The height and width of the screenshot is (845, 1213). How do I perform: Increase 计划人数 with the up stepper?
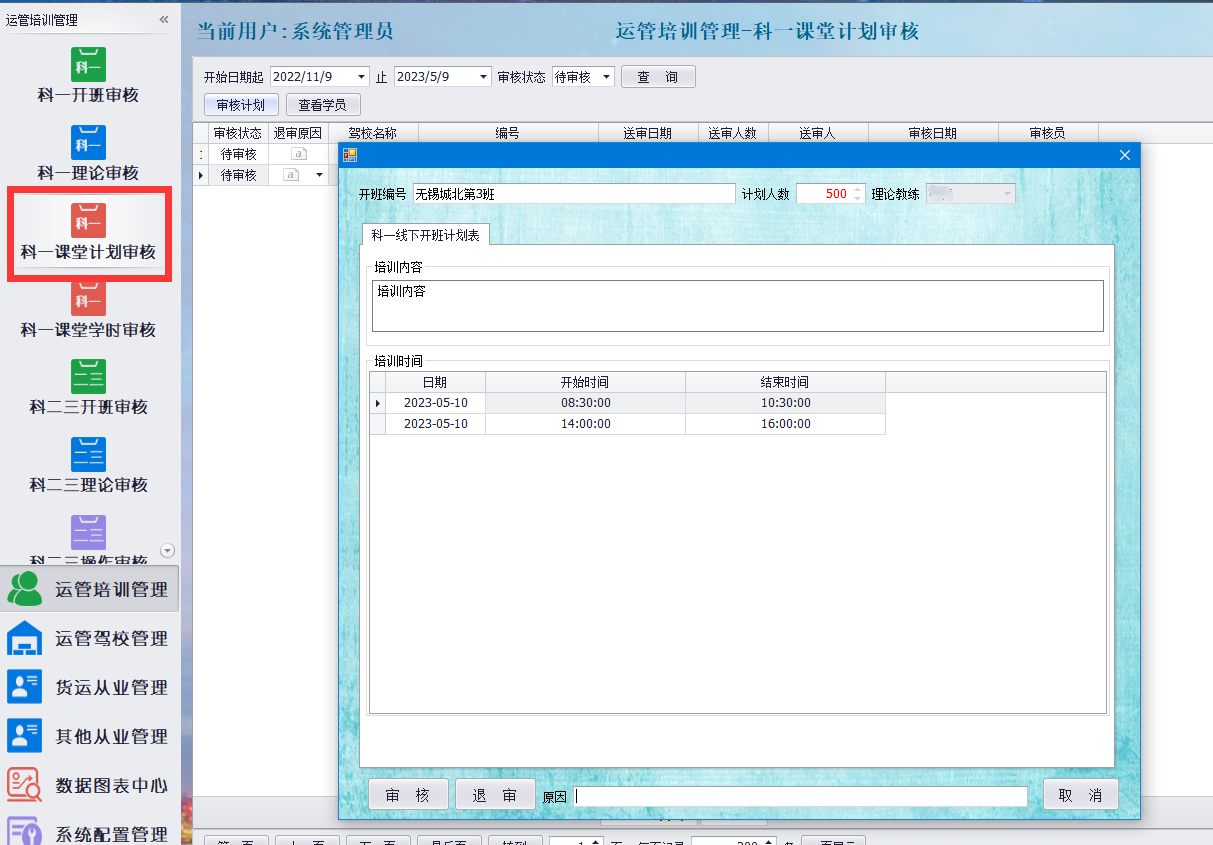click(857, 189)
